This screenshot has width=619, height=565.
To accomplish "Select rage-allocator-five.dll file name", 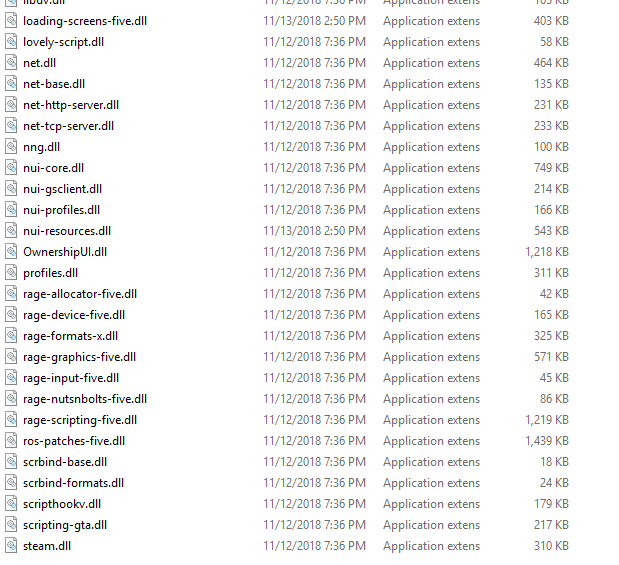I will [80, 294].
